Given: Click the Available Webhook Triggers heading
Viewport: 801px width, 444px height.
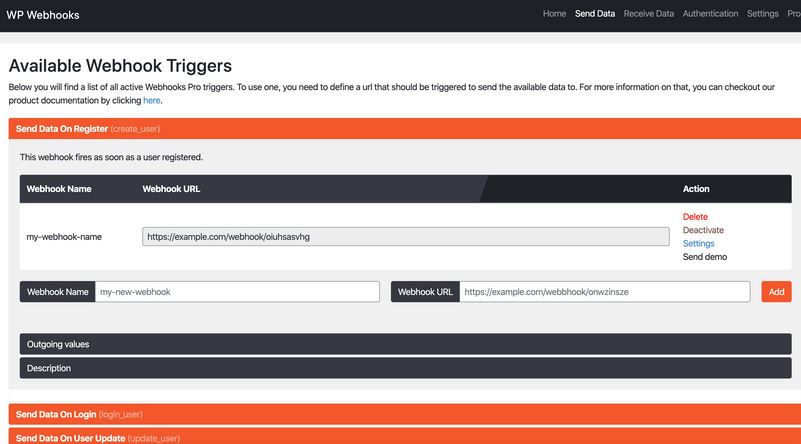Looking at the screenshot, I should coord(120,66).
